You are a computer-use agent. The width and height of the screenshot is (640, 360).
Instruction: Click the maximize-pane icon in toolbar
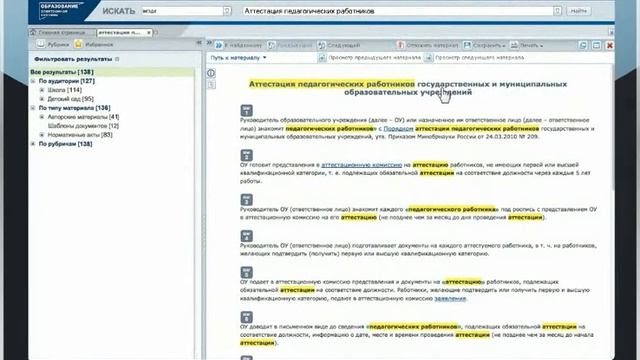tap(596, 45)
